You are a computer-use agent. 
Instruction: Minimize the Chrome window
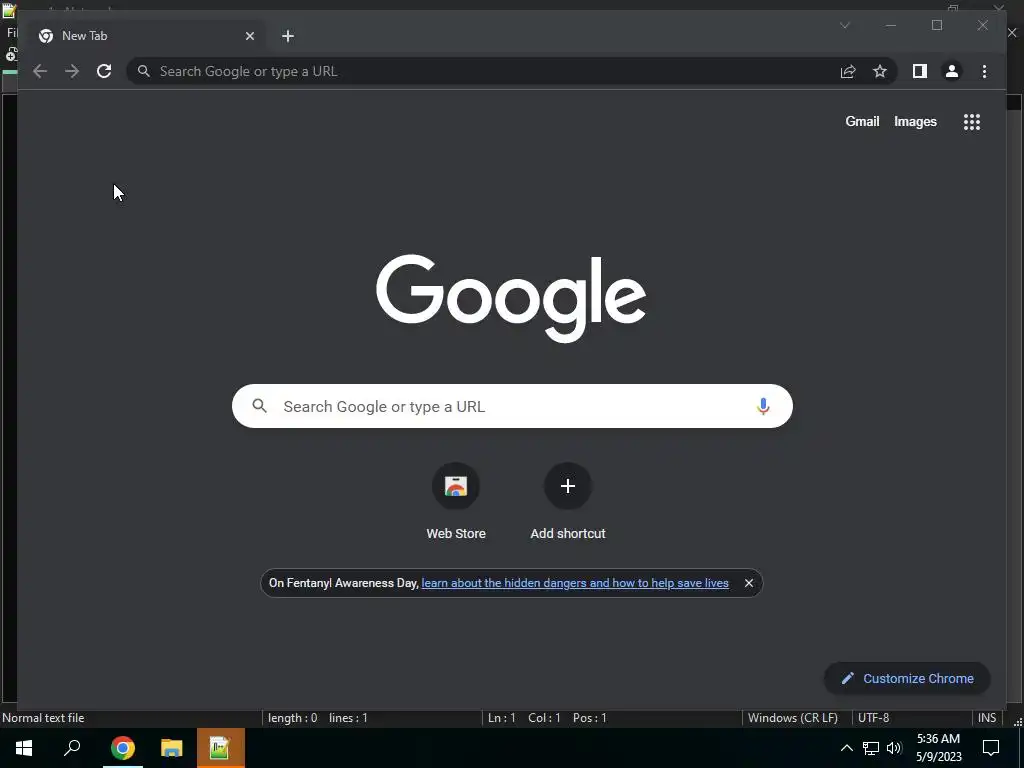(891, 25)
